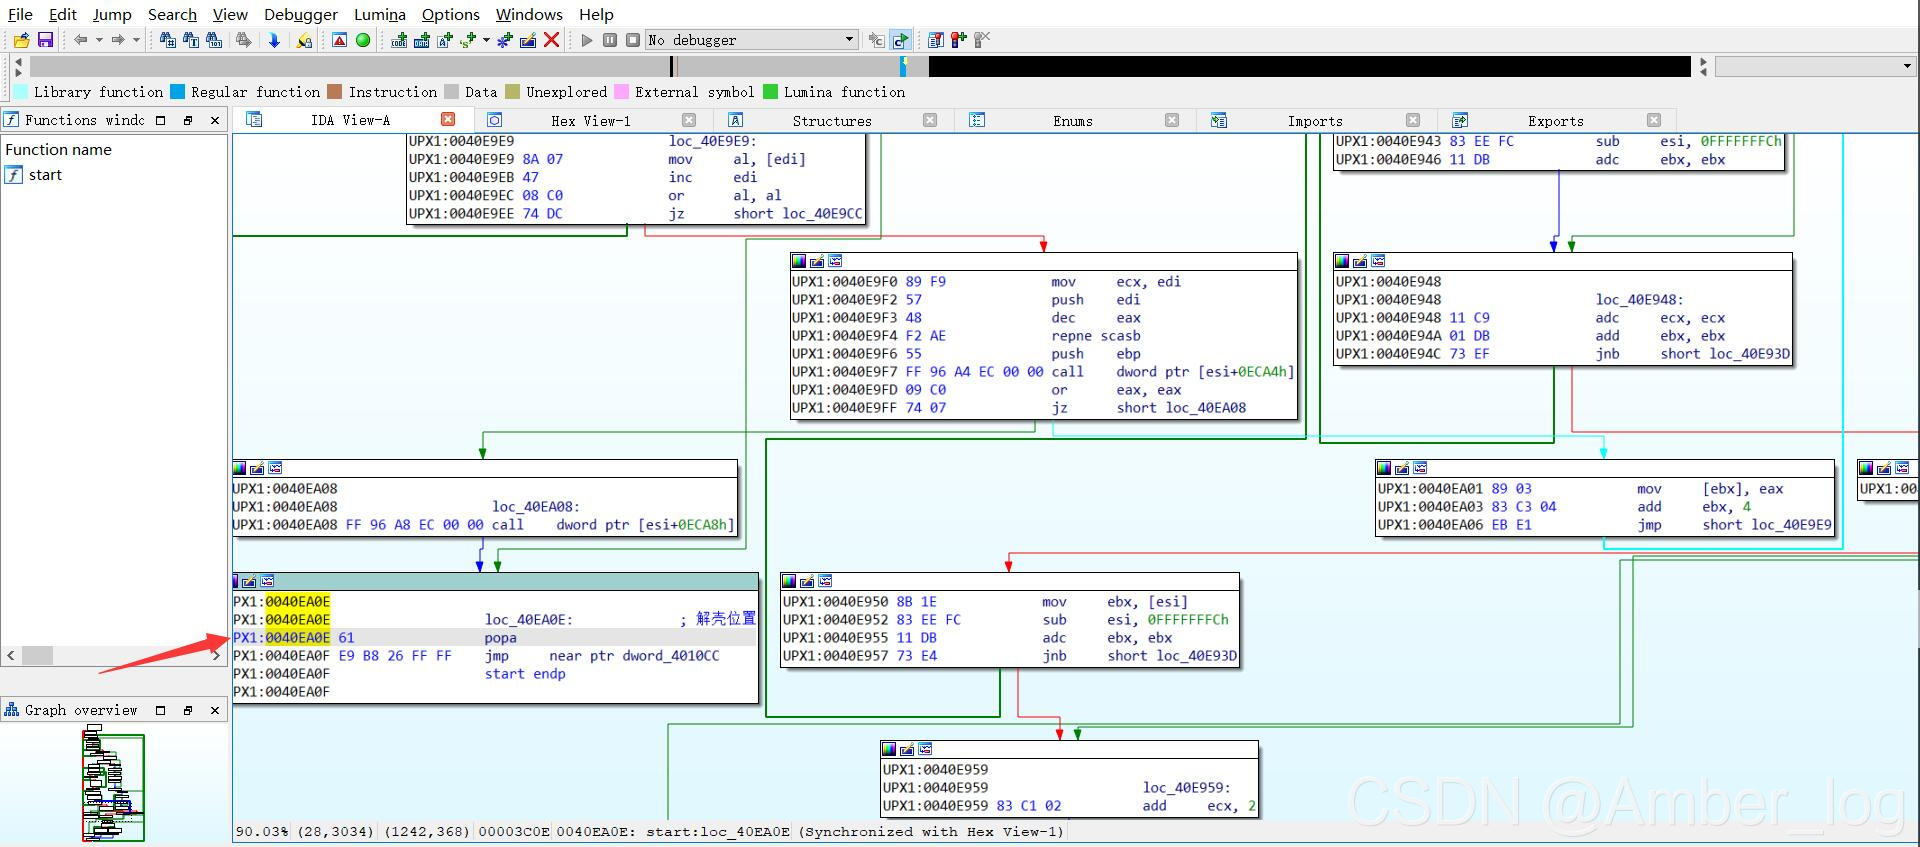Open the forward-history dropdown arrow
The height and width of the screenshot is (847, 1920).
(x=136, y=40)
